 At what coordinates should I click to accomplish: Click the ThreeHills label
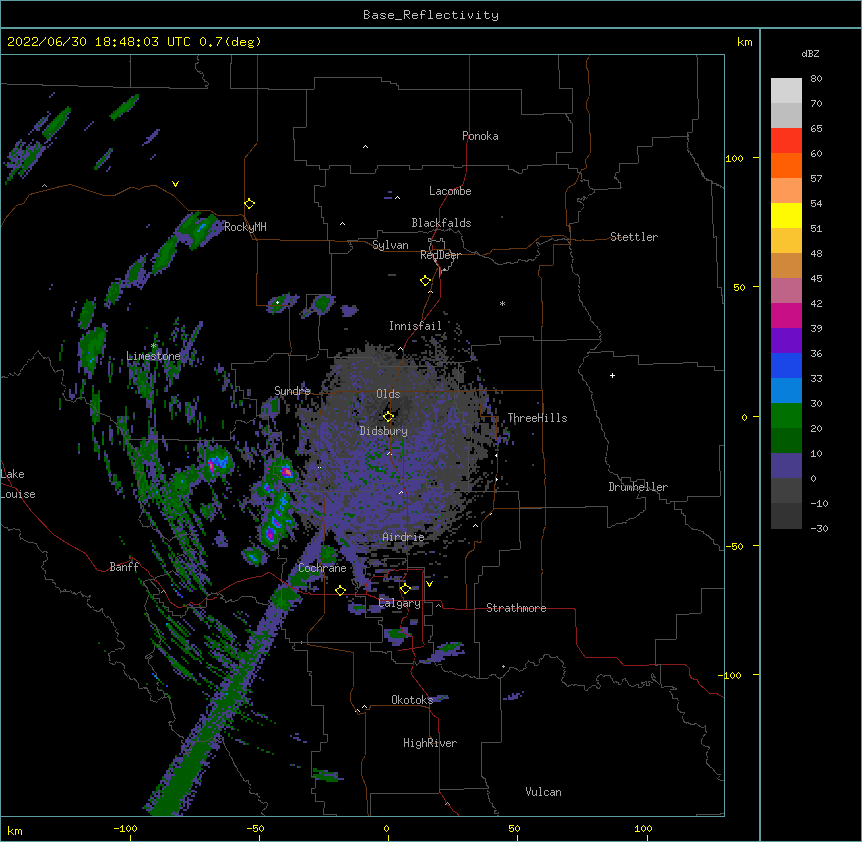(537, 418)
